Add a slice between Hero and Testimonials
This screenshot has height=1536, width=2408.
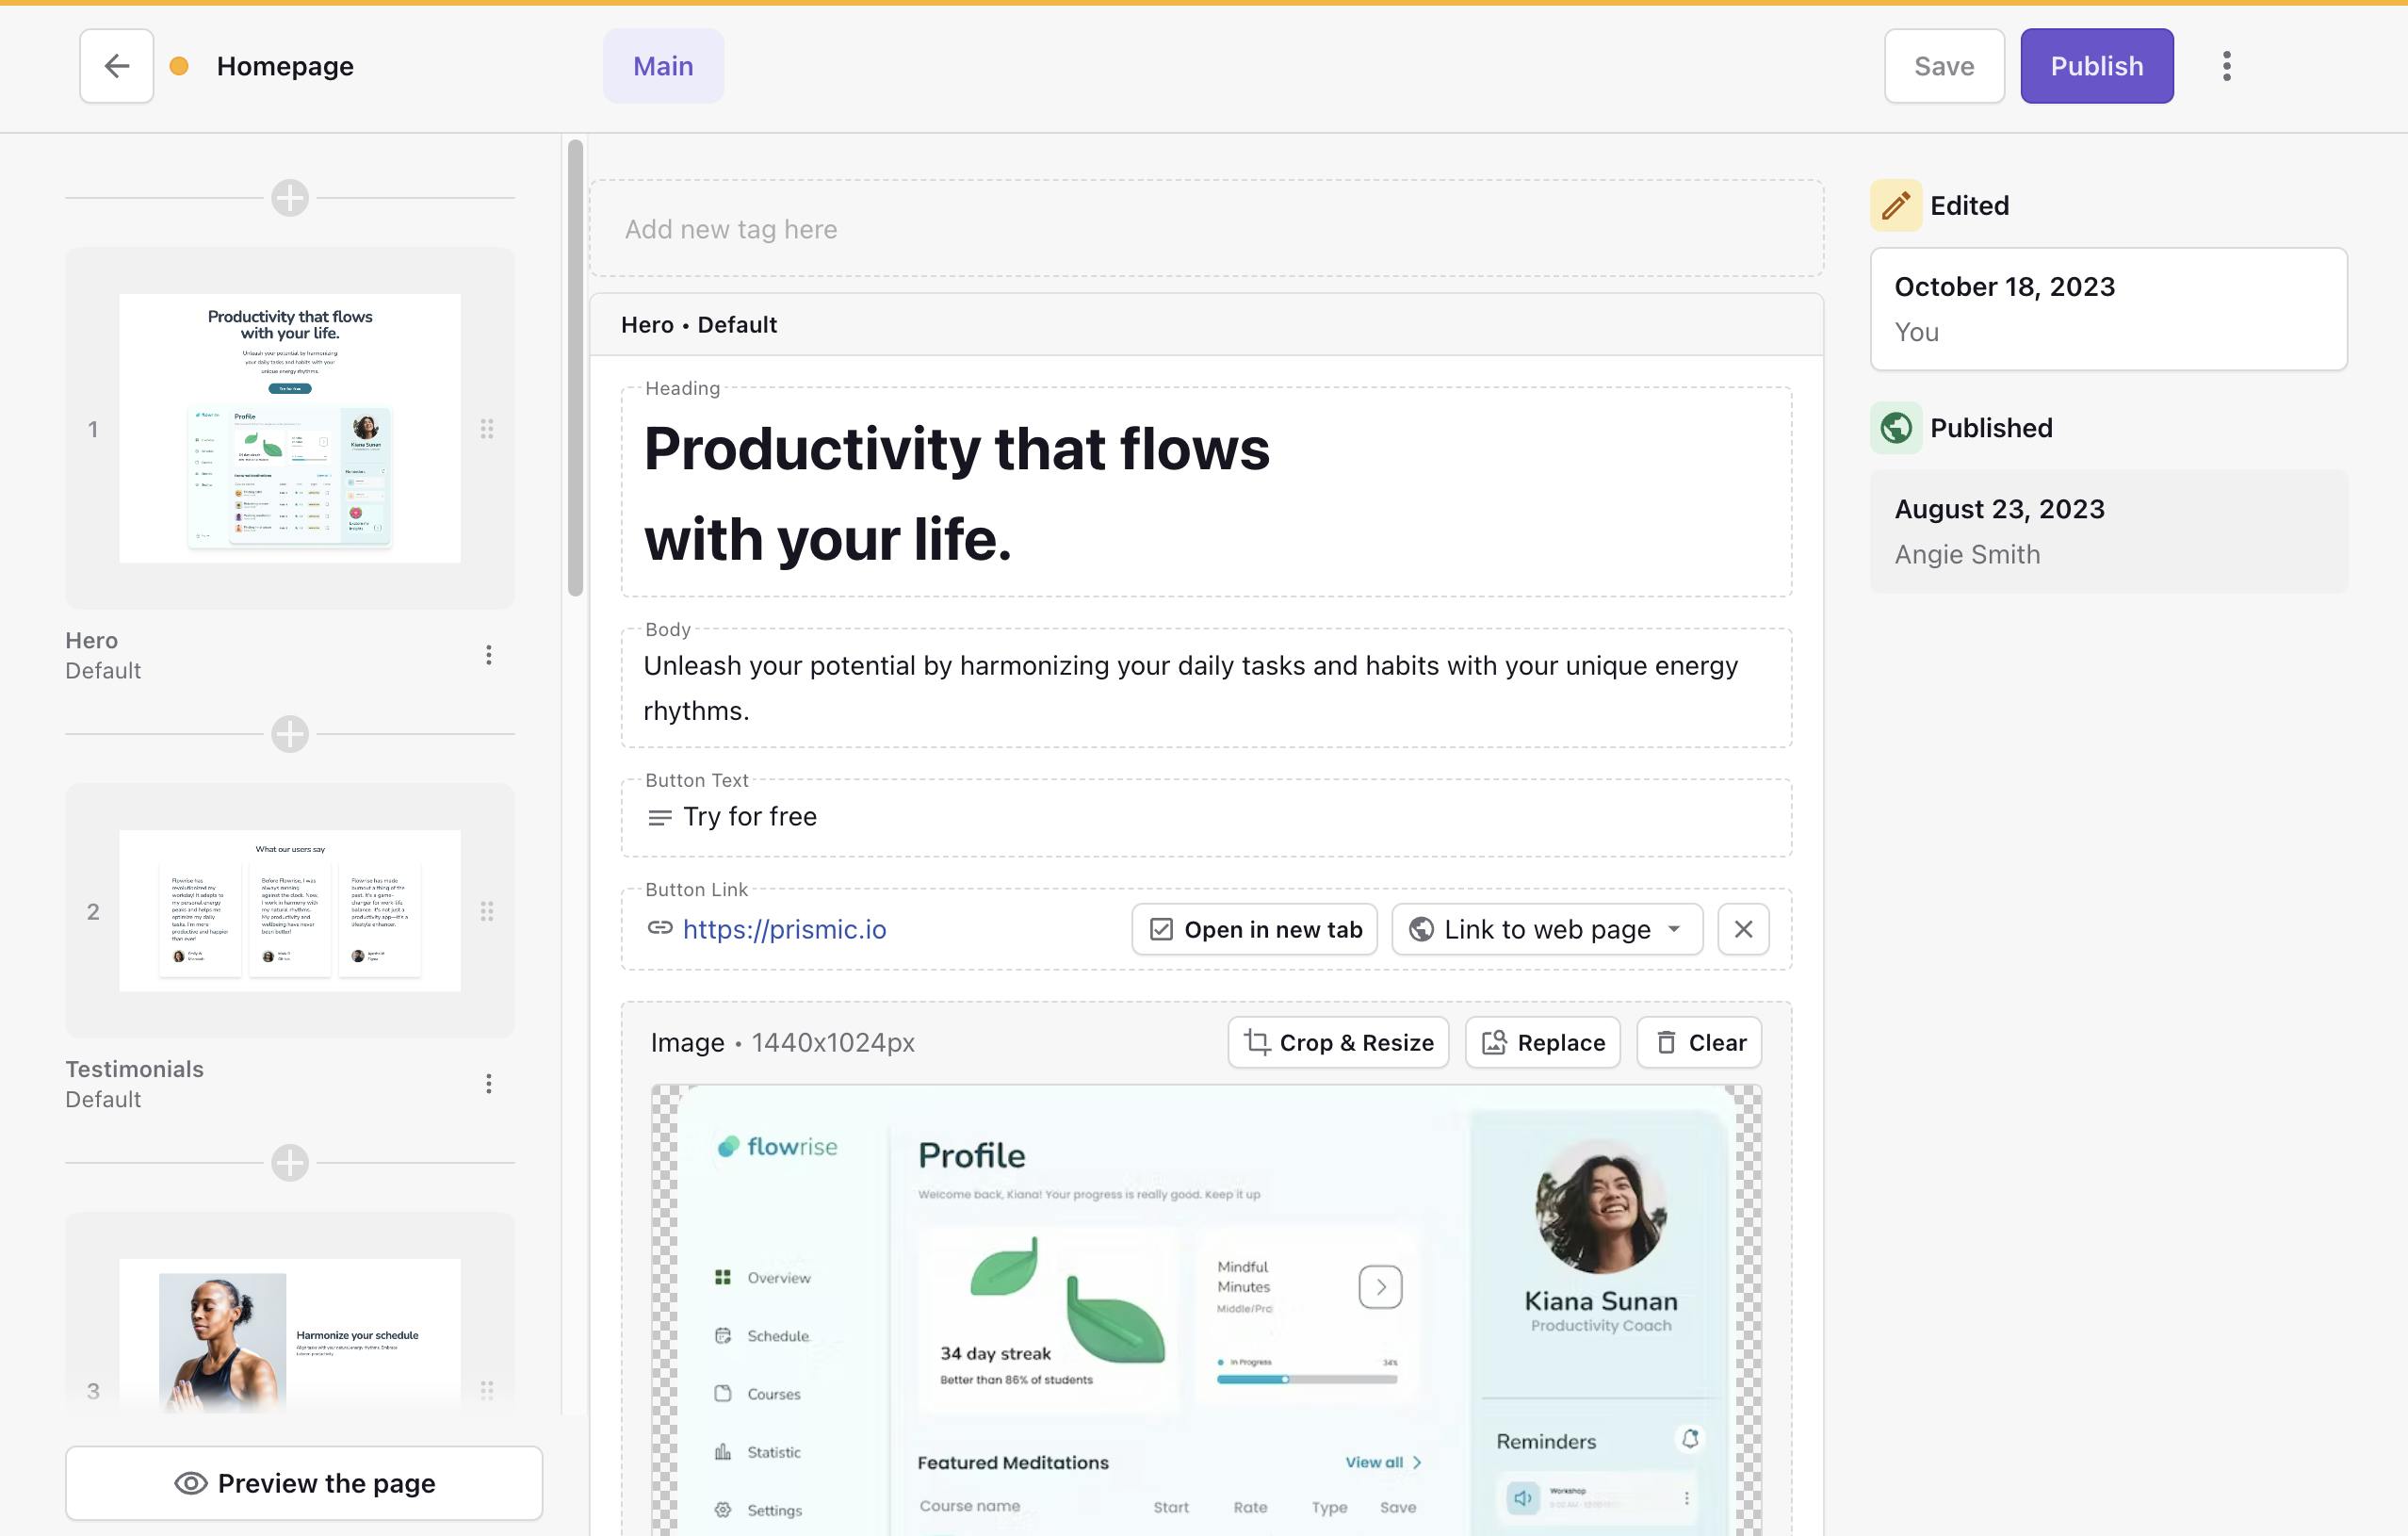[289, 734]
